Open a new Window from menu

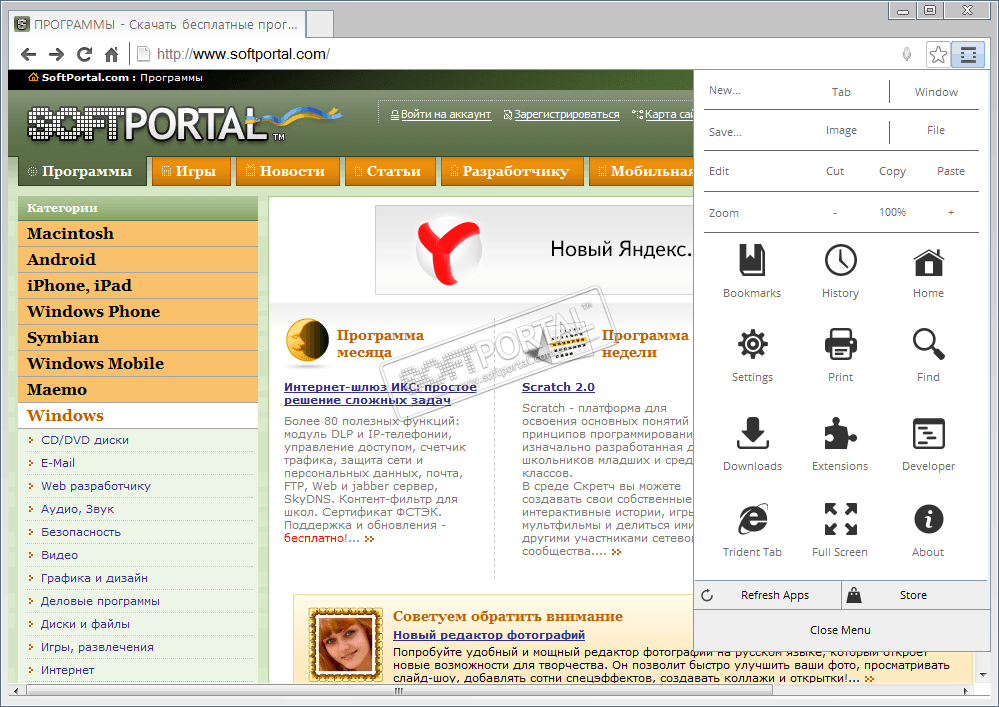point(936,92)
